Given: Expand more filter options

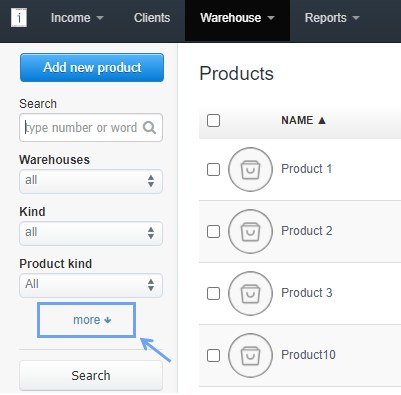Looking at the screenshot, I should [92, 320].
